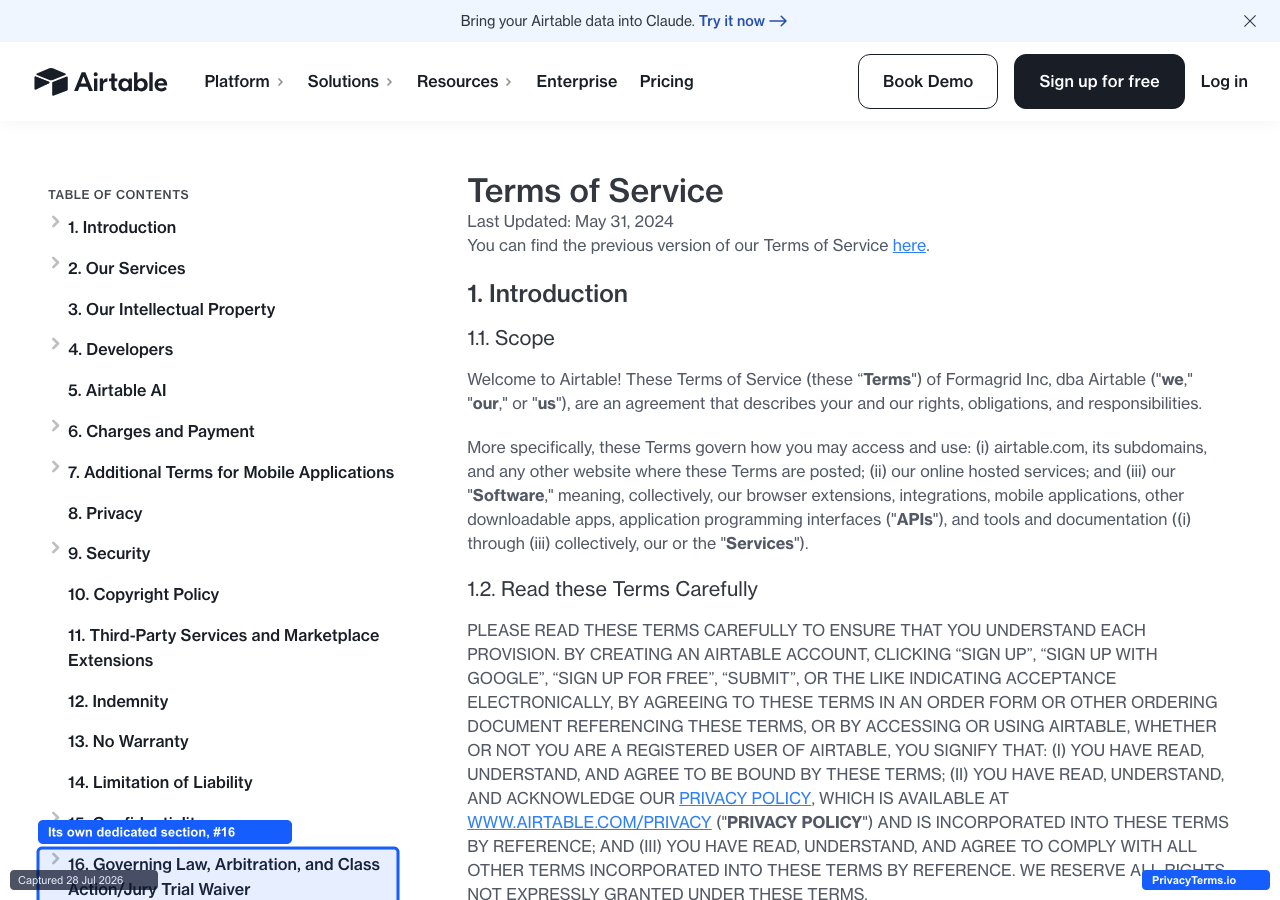Viewport: 1280px width, 900px height.
Task: Open the previous Terms version 'here' link
Action: pyautogui.click(x=909, y=245)
